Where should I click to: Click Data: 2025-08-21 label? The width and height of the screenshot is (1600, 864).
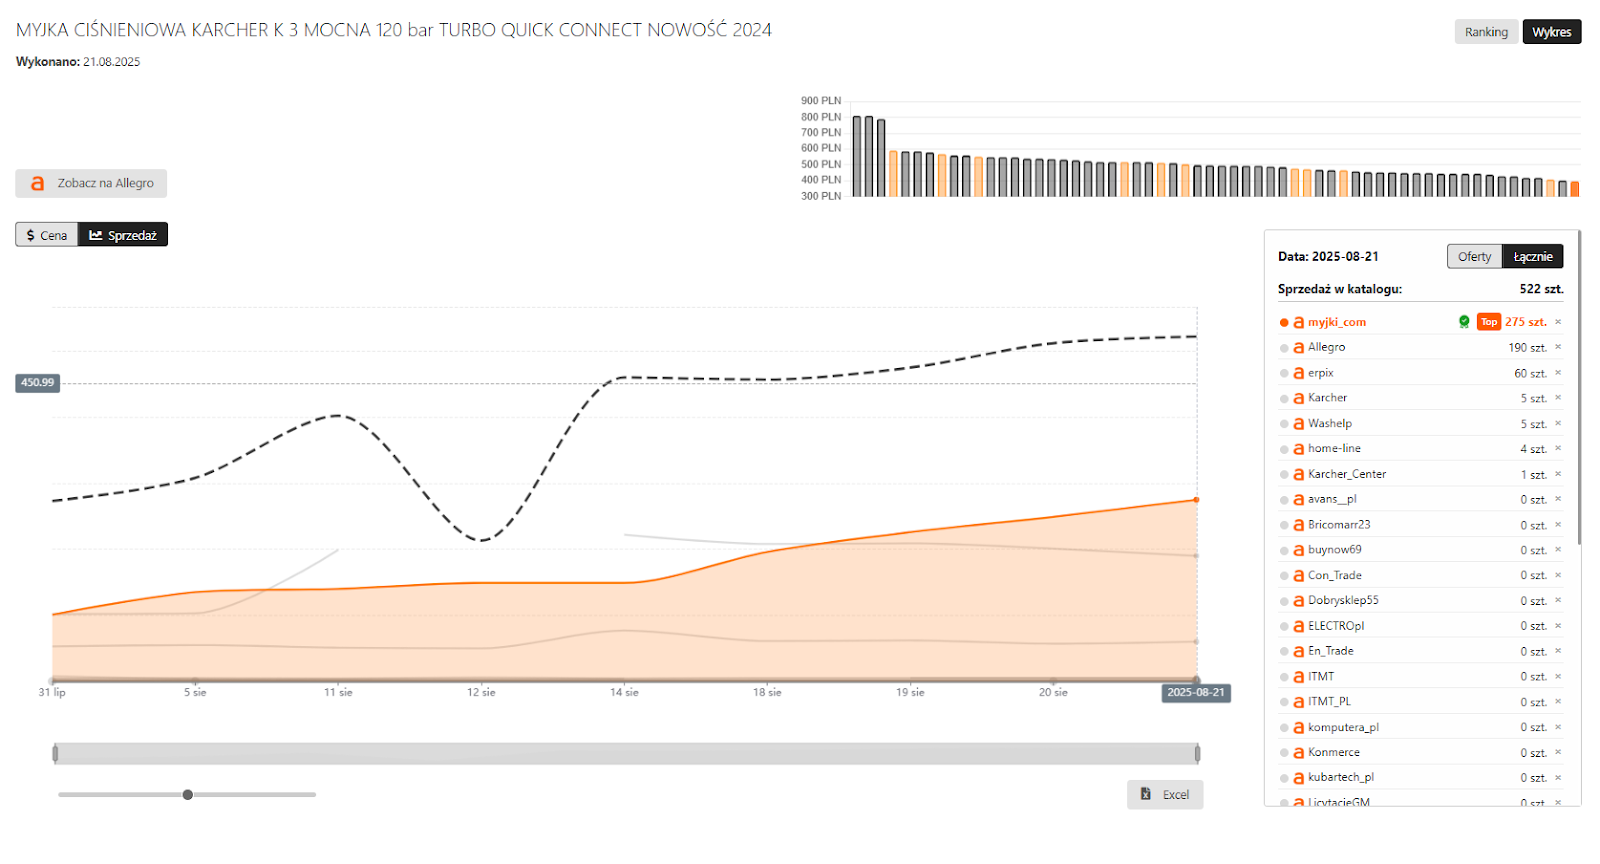tap(1328, 257)
